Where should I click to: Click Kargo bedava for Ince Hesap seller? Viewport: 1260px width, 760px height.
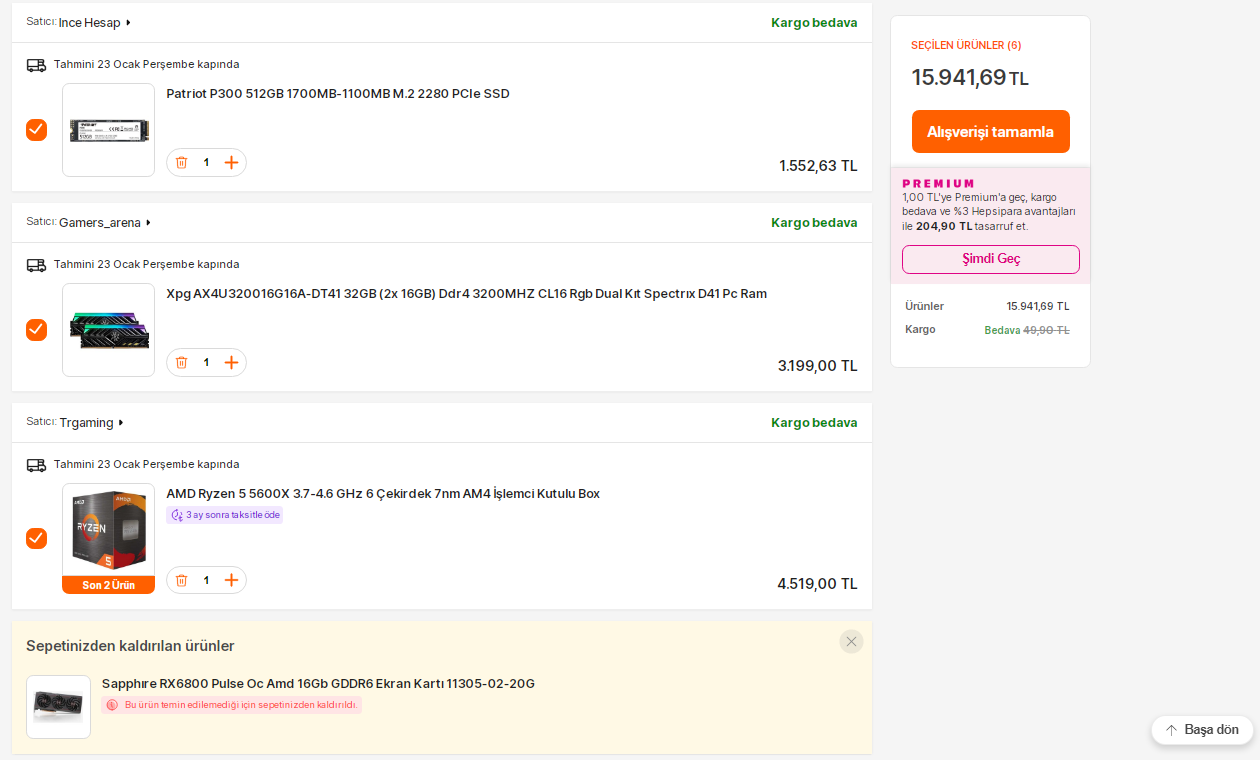point(814,23)
